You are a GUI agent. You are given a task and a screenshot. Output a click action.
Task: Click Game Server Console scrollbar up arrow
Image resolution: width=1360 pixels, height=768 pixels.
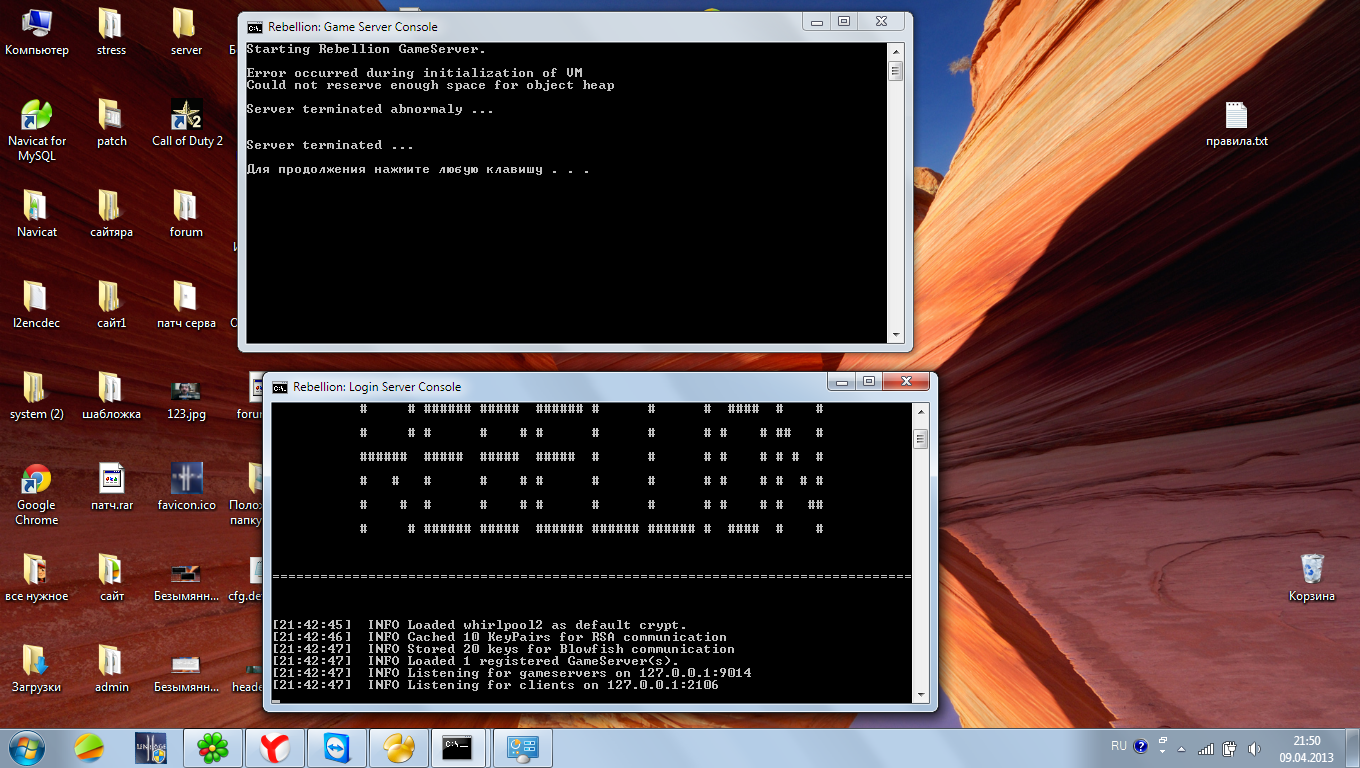coord(896,50)
